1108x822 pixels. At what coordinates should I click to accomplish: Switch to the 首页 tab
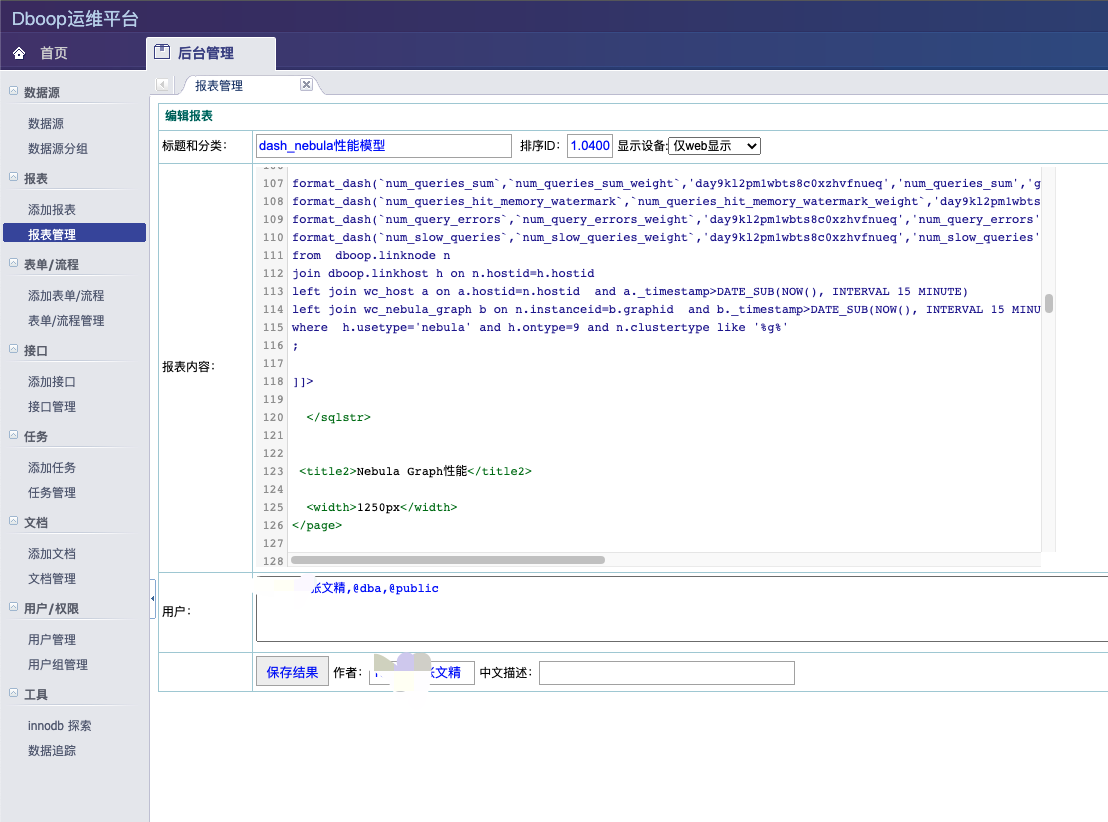click(54, 53)
